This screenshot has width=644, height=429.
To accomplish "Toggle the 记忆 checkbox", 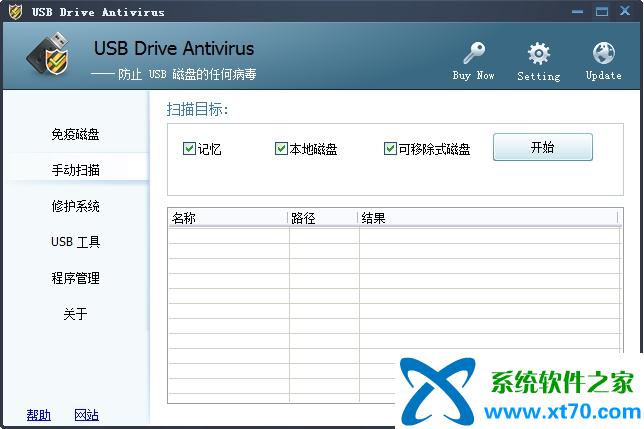I will pos(189,148).
